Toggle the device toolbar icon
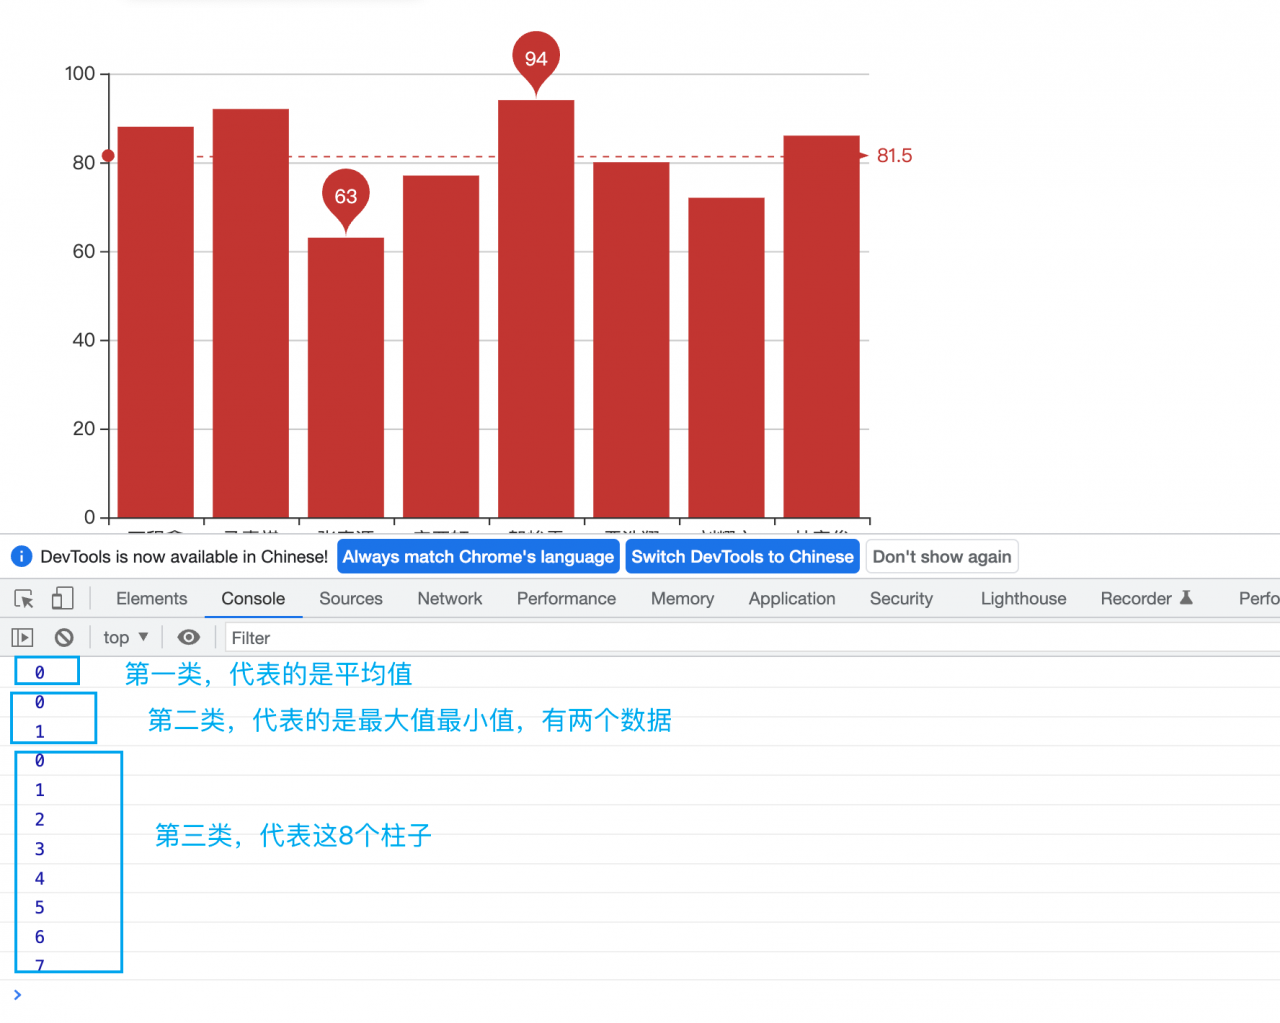The width and height of the screenshot is (1280, 1023). 62,598
